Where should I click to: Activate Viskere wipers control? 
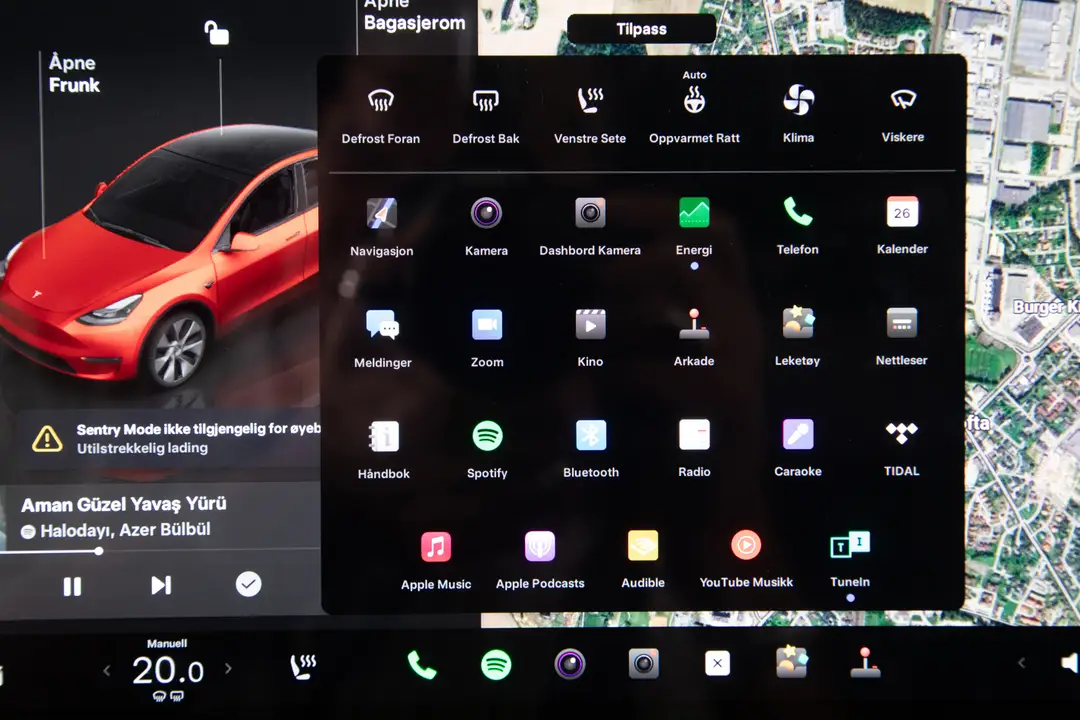coord(902,114)
